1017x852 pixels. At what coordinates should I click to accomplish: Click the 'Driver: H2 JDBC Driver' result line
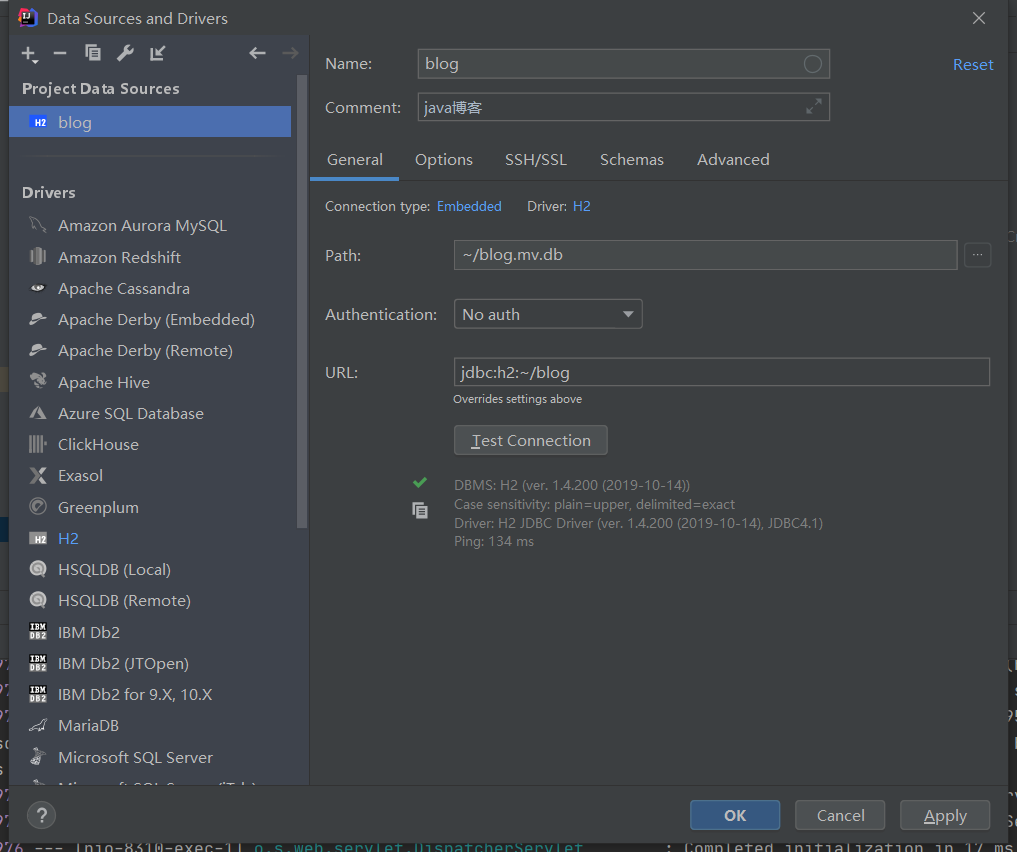[638, 523]
